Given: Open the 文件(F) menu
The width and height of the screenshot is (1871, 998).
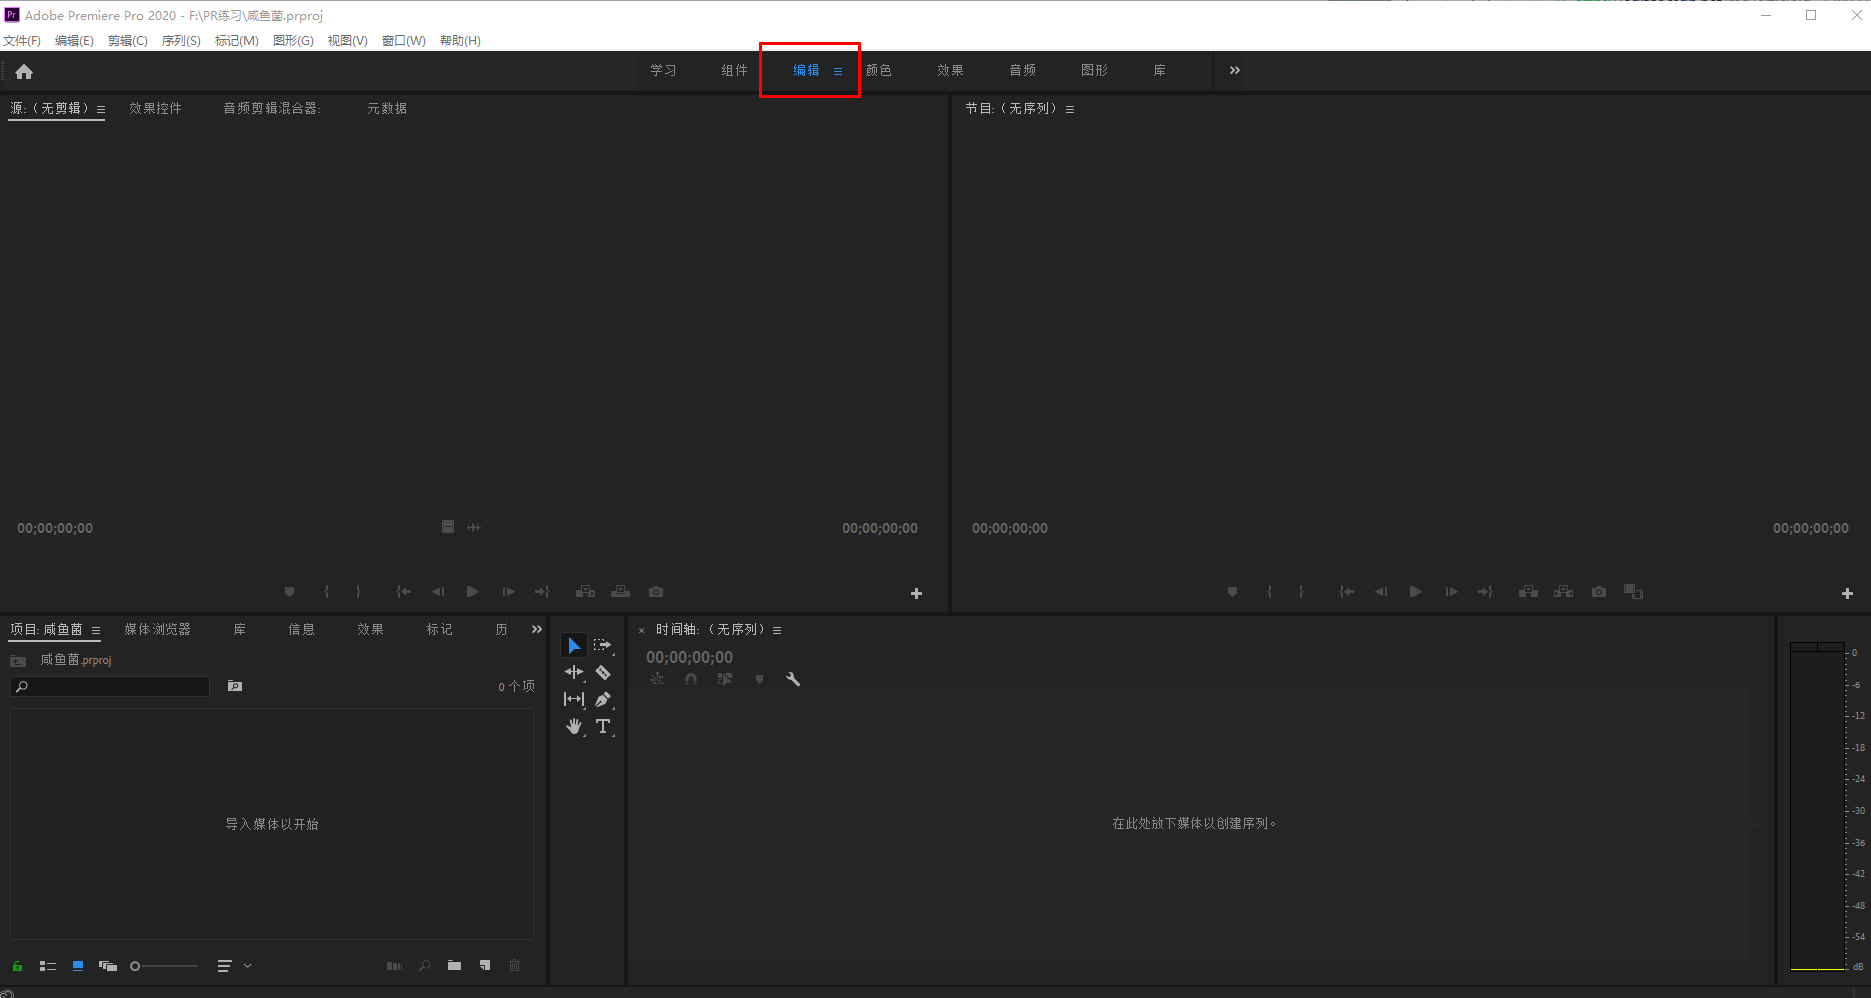Looking at the screenshot, I should click(x=22, y=41).
